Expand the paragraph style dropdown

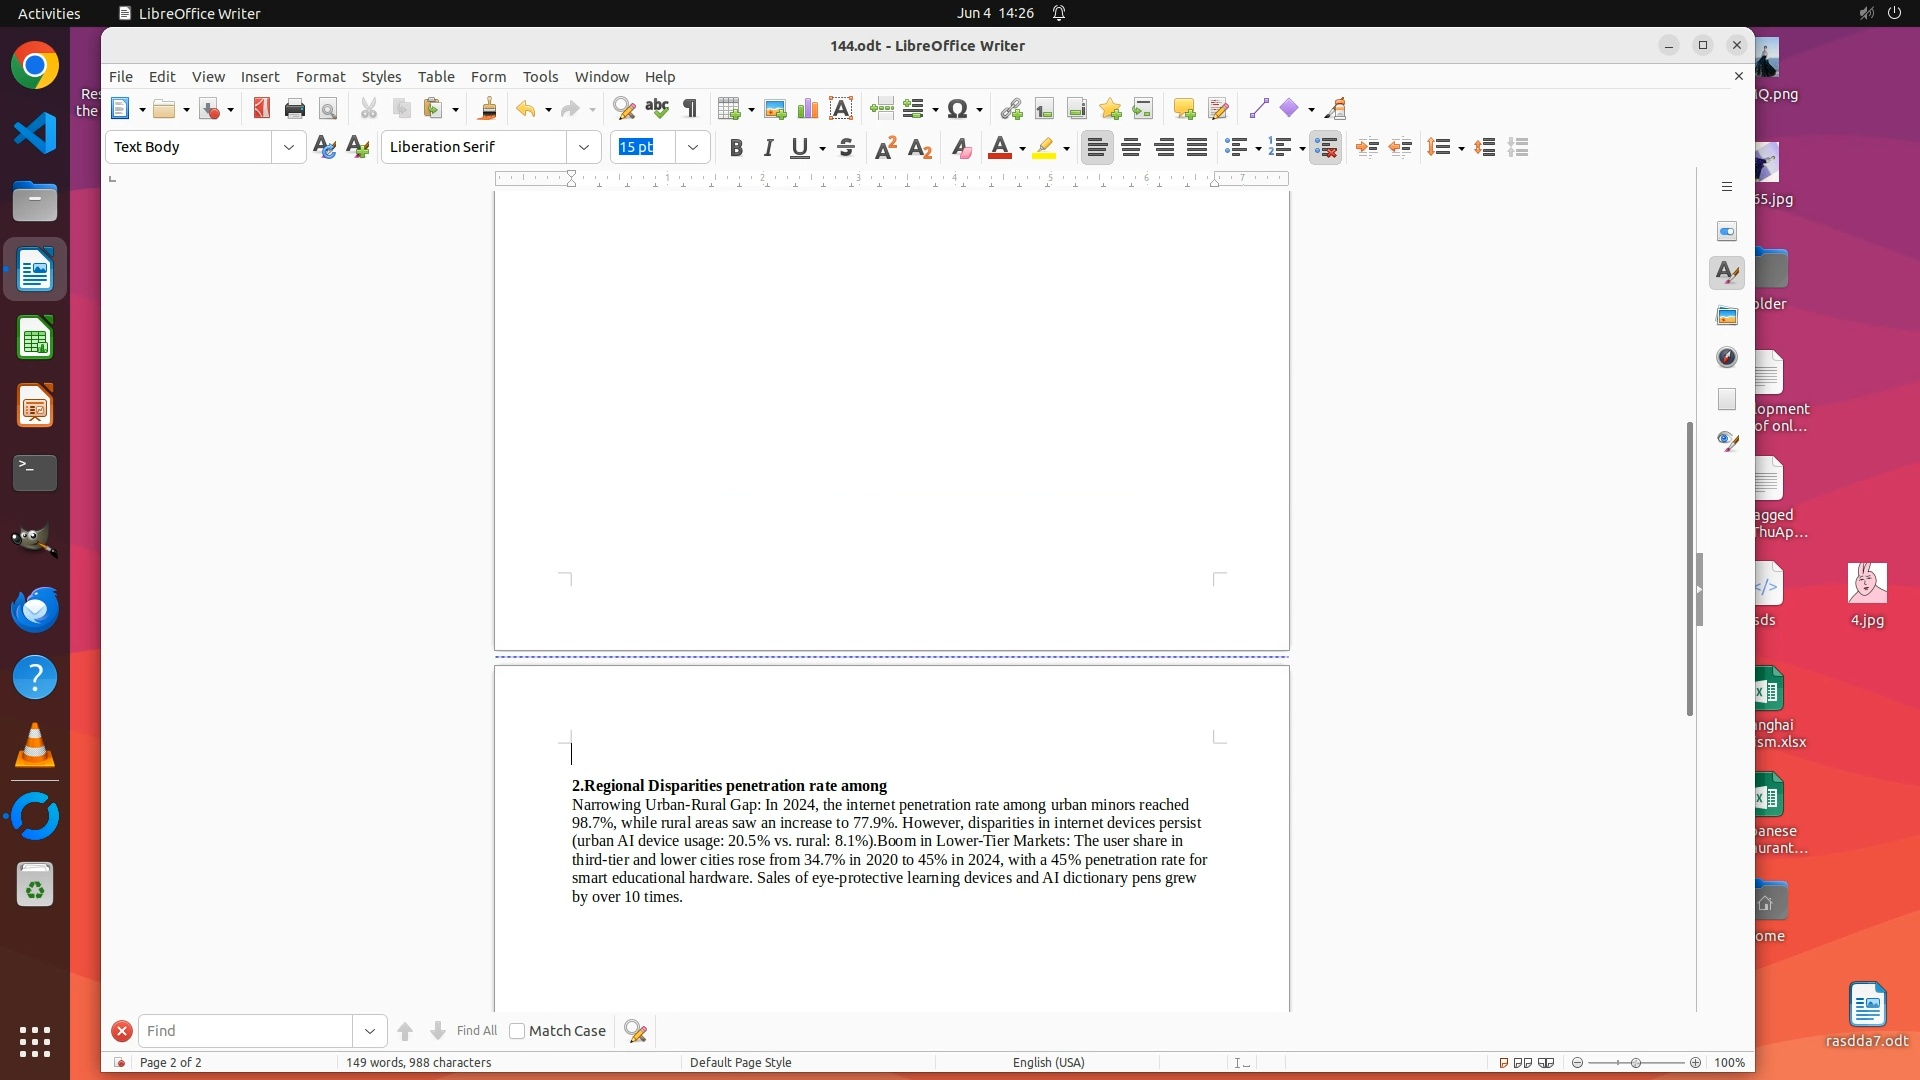coord(288,147)
